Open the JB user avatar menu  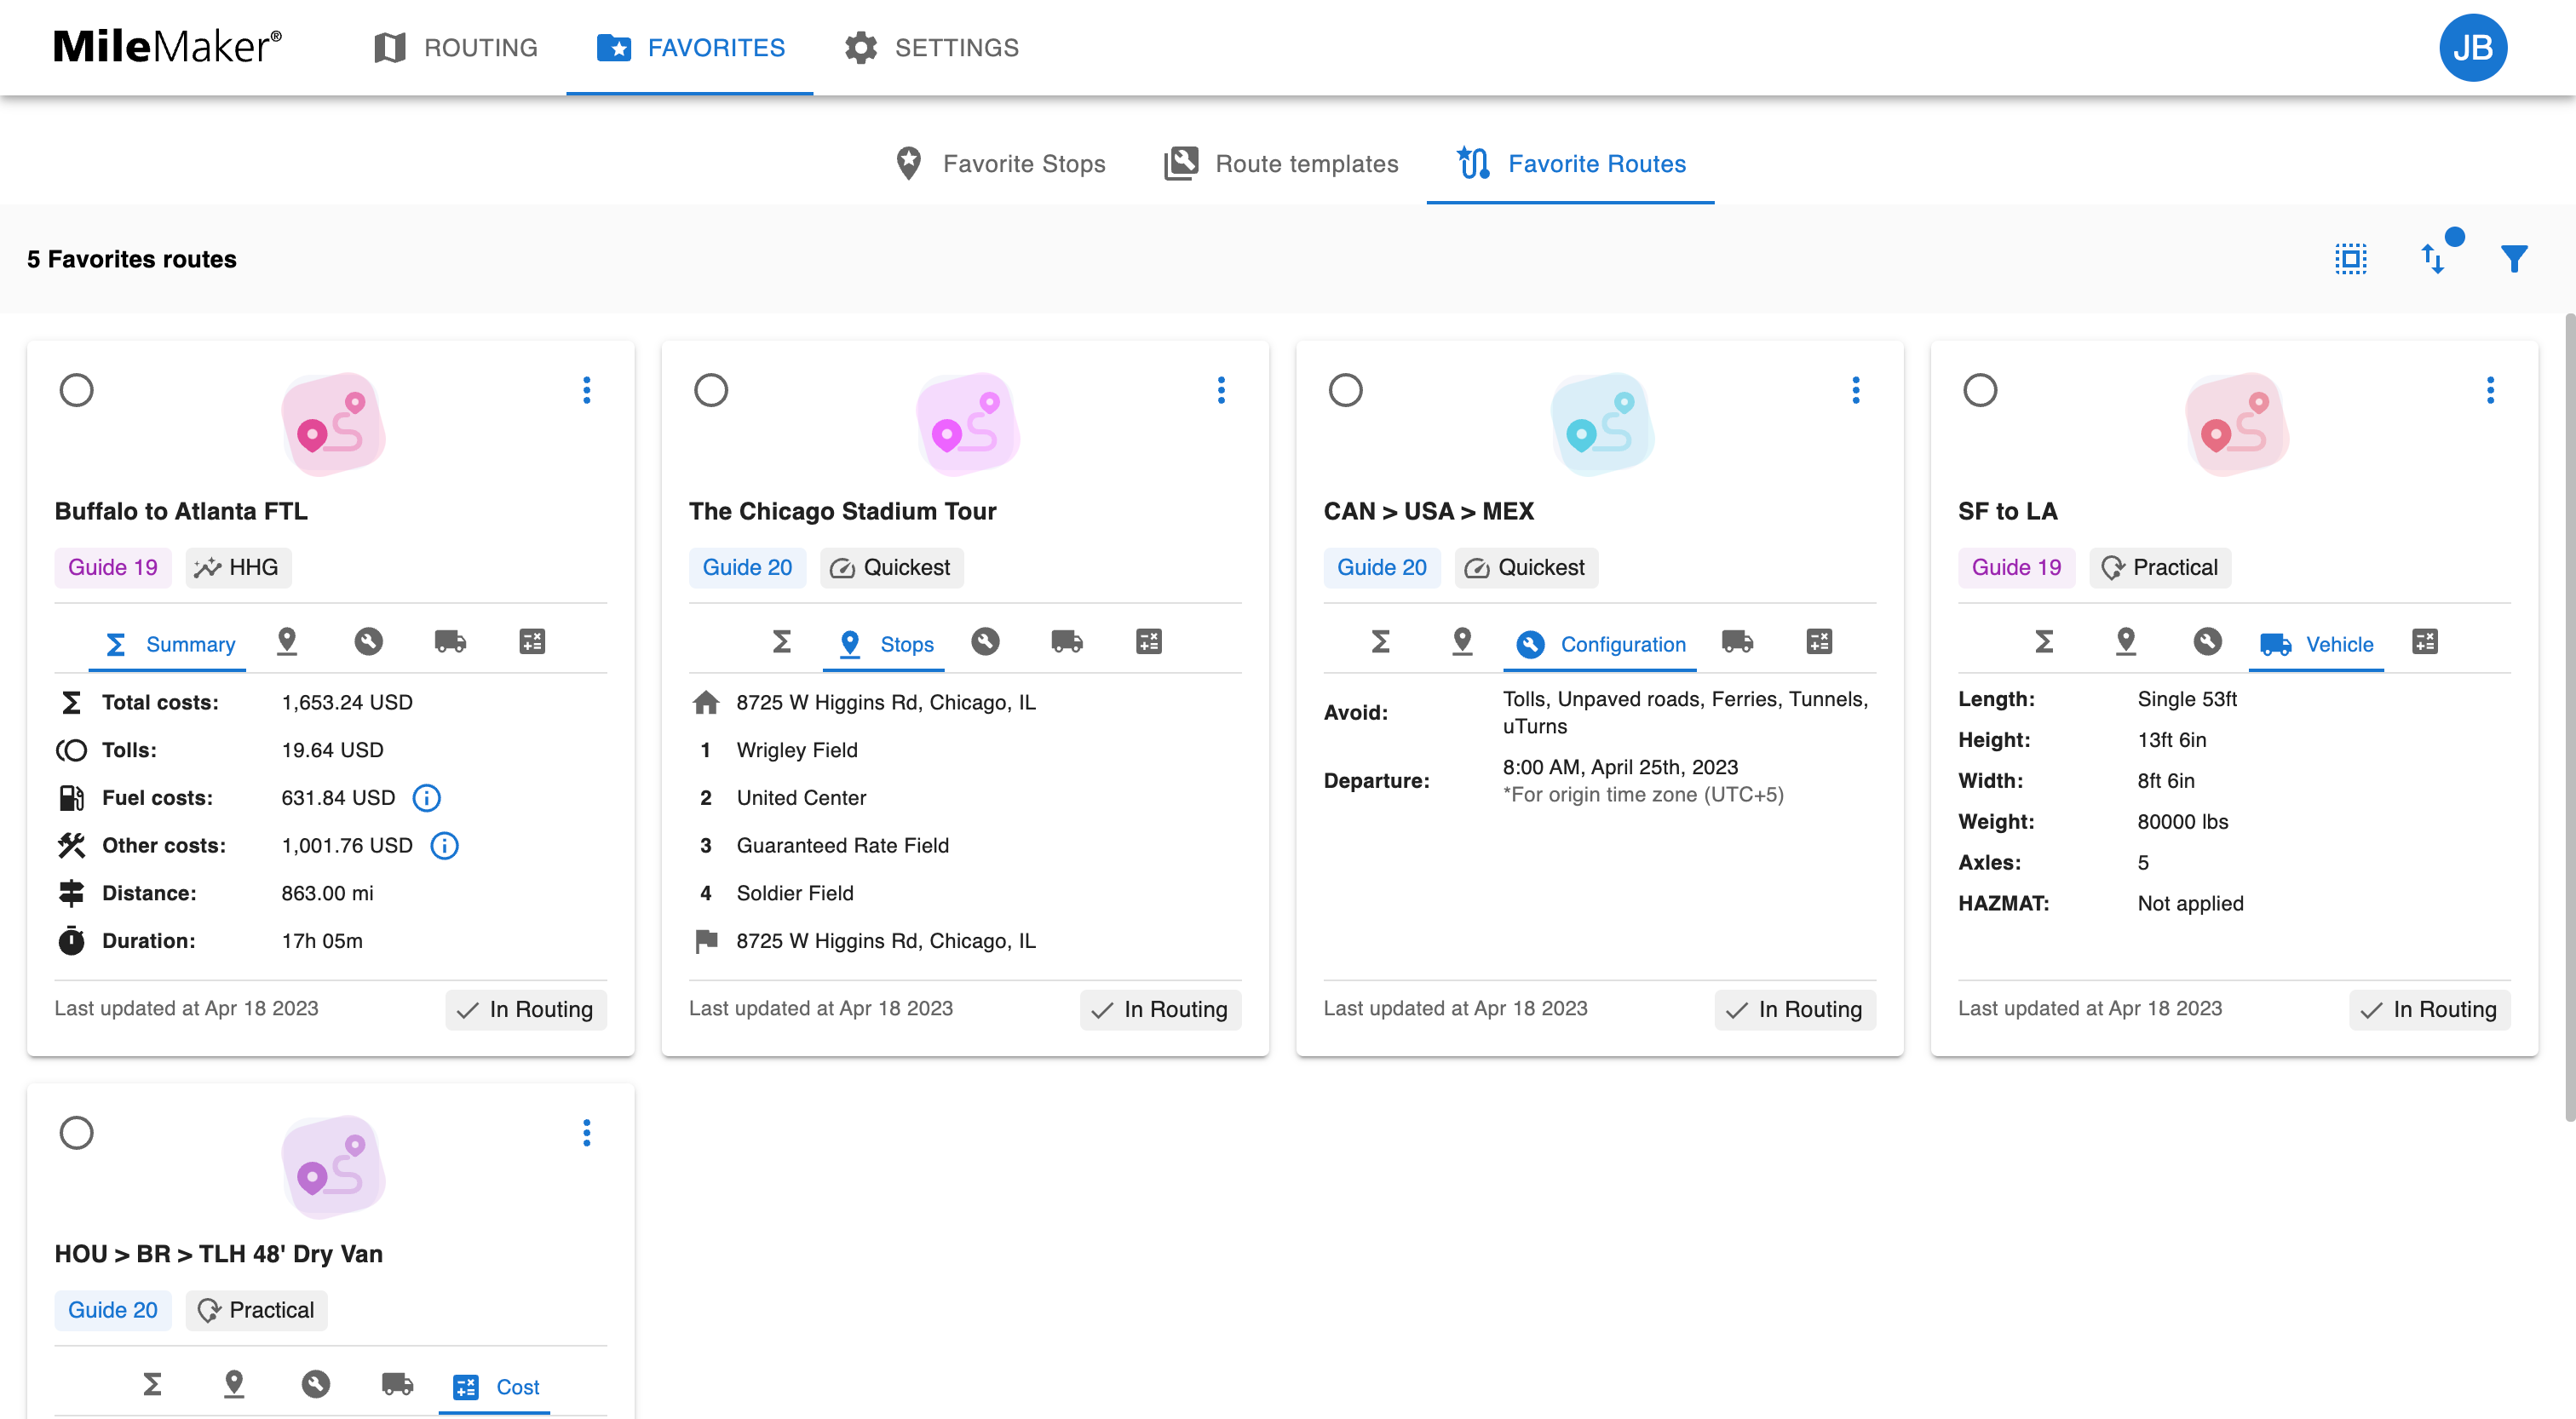pos(2472,47)
